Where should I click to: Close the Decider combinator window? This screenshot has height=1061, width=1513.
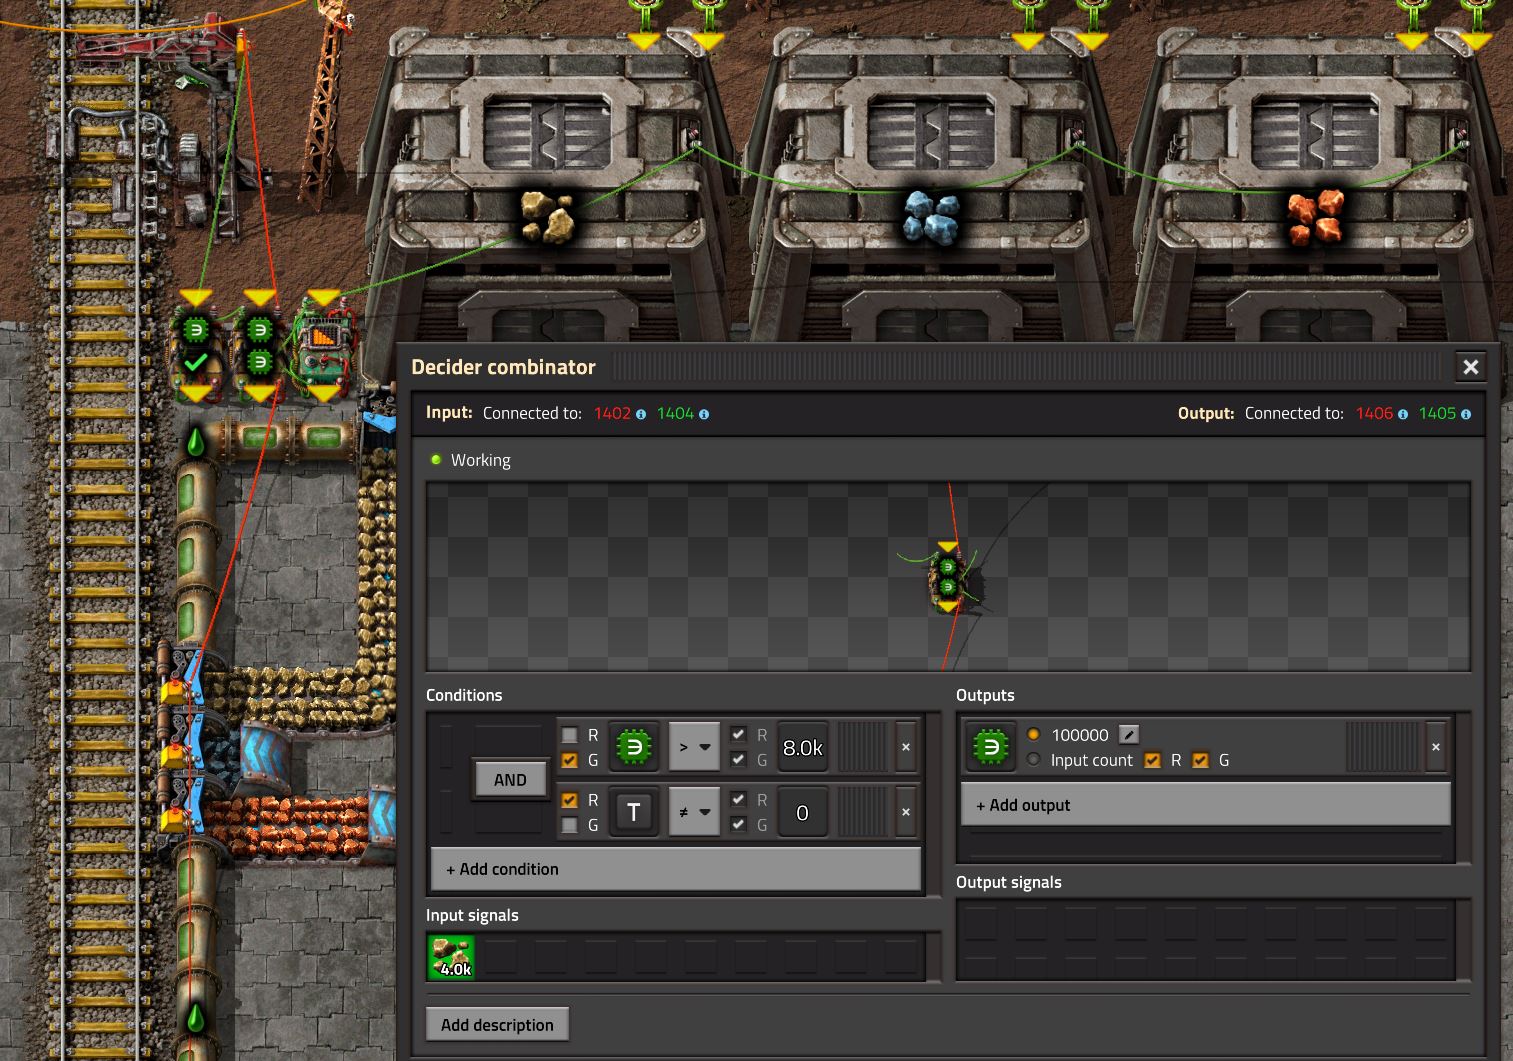click(1470, 367)
